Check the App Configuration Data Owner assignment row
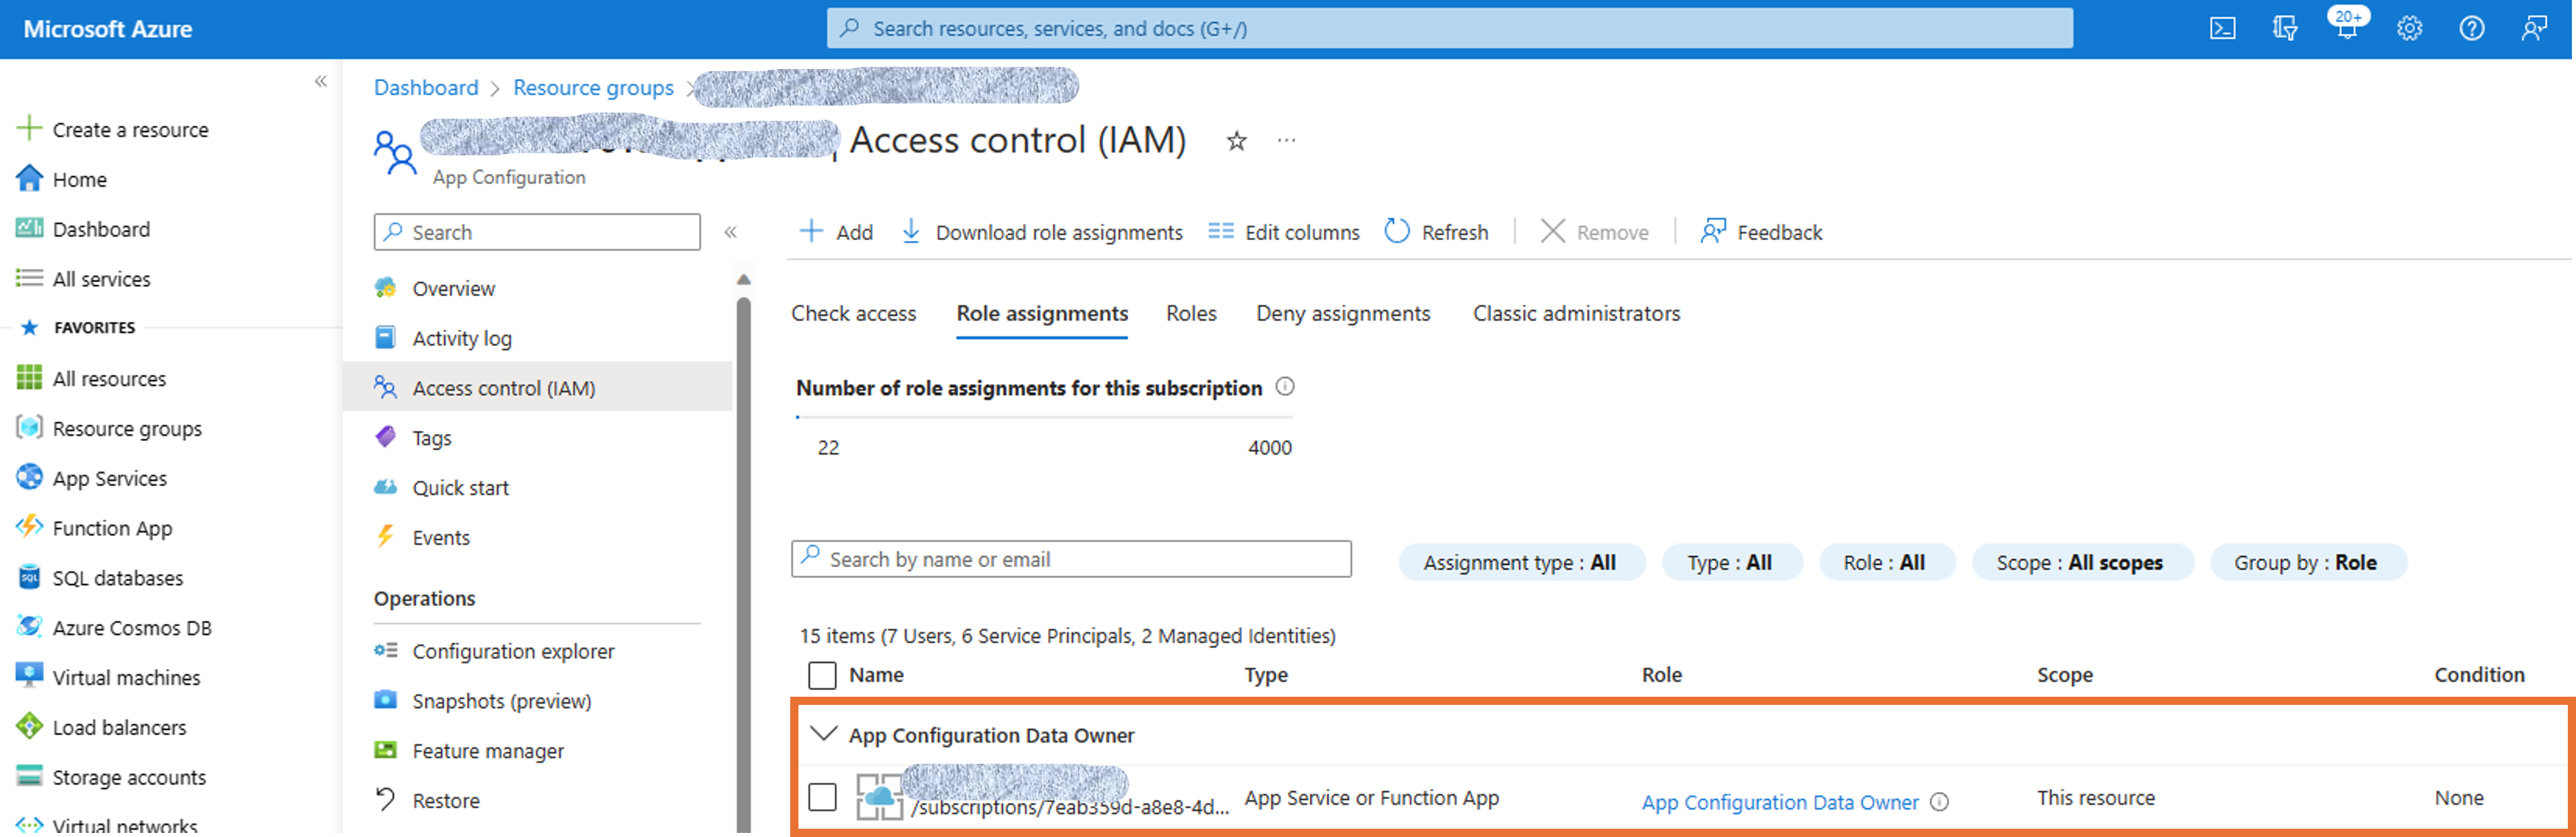 coord(822,798)
